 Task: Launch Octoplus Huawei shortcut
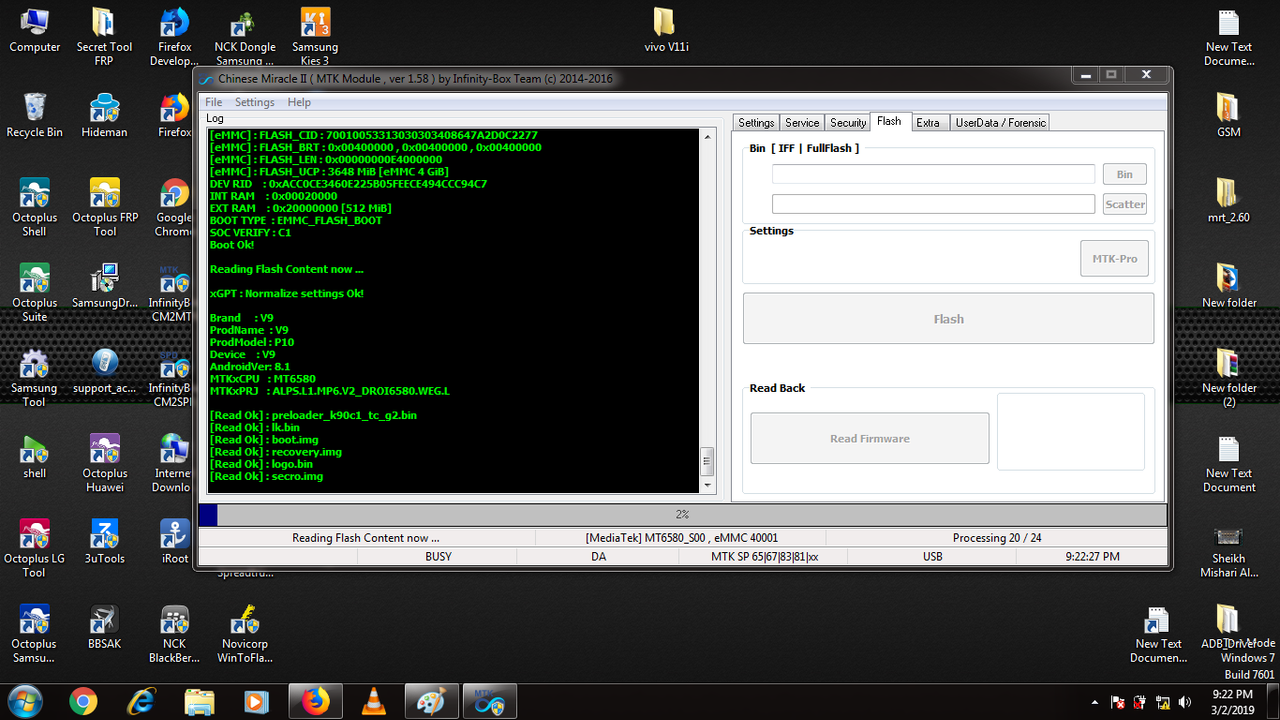click(104, 463)
